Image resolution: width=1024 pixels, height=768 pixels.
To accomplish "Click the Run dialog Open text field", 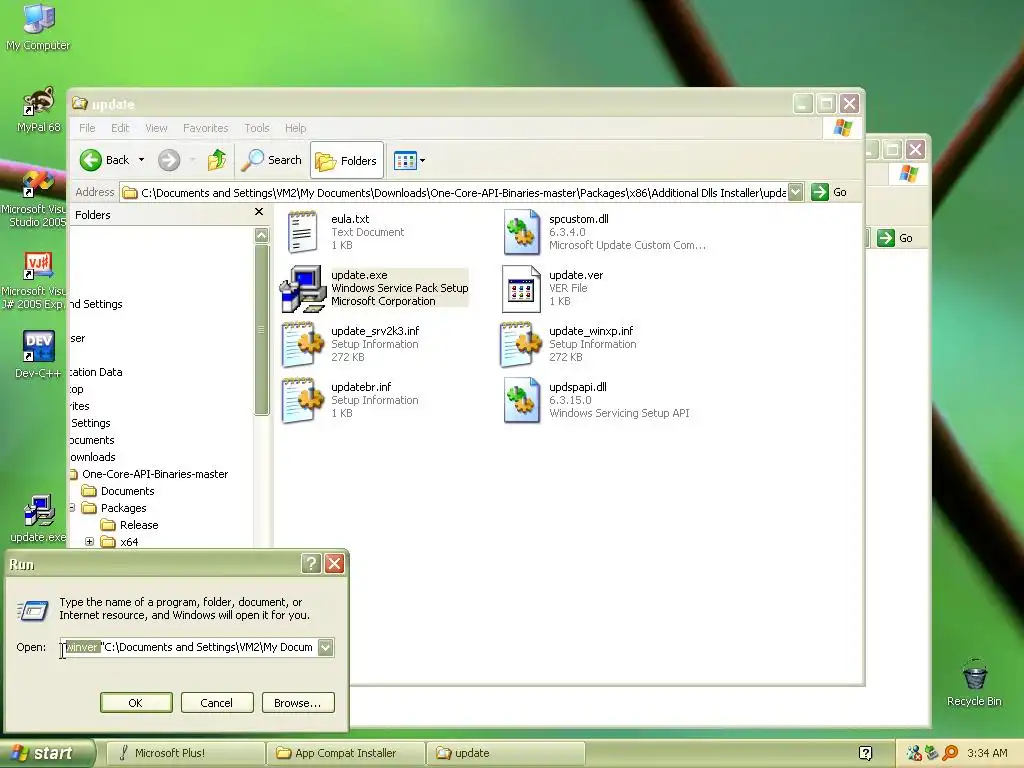I will (x=189, y=647).
